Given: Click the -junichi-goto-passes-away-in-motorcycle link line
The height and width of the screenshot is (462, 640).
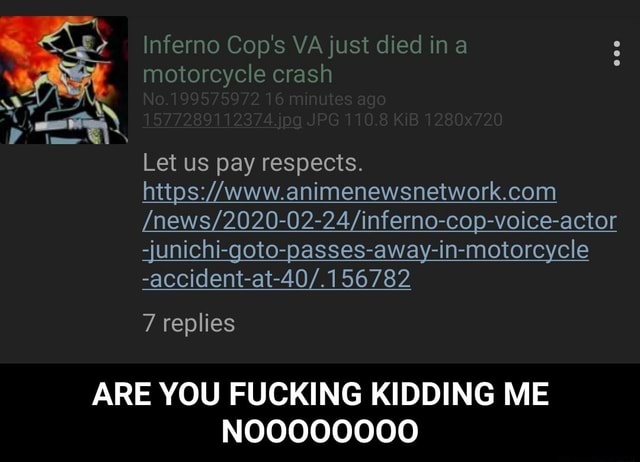Looking at the screenshot, I should (365, 250).
